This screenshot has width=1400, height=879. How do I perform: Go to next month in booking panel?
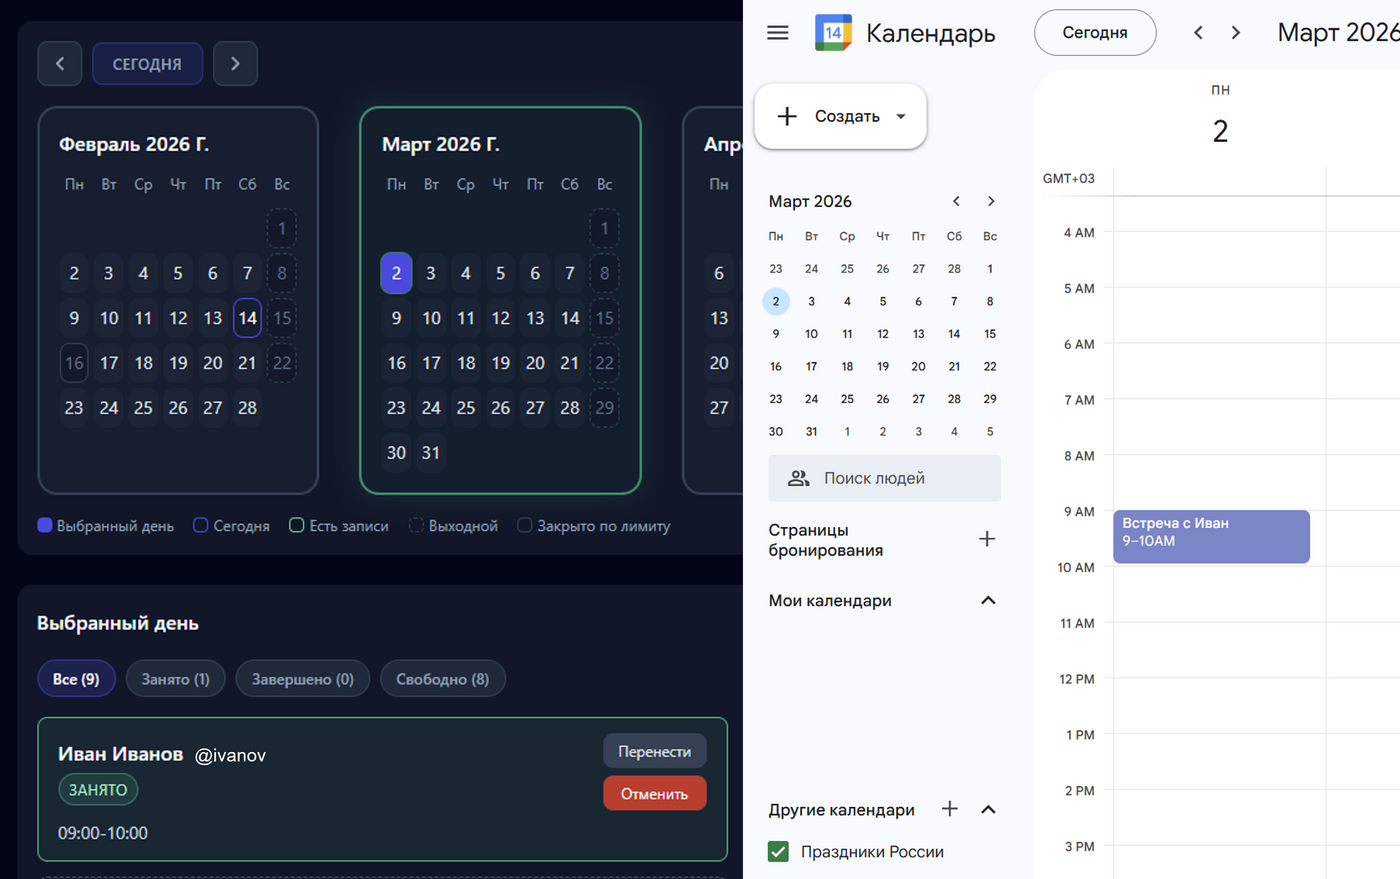[235, 64]
